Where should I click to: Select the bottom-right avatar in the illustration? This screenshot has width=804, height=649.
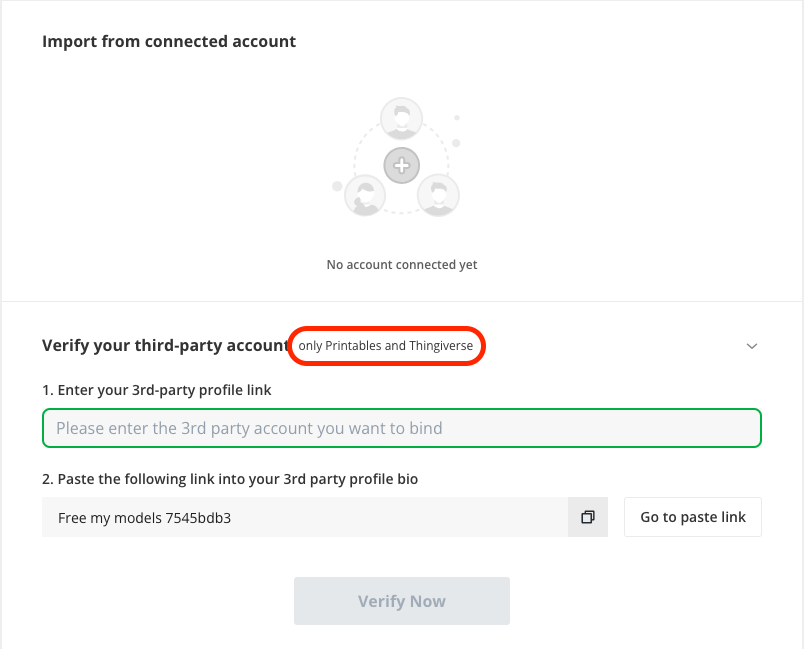438,195
